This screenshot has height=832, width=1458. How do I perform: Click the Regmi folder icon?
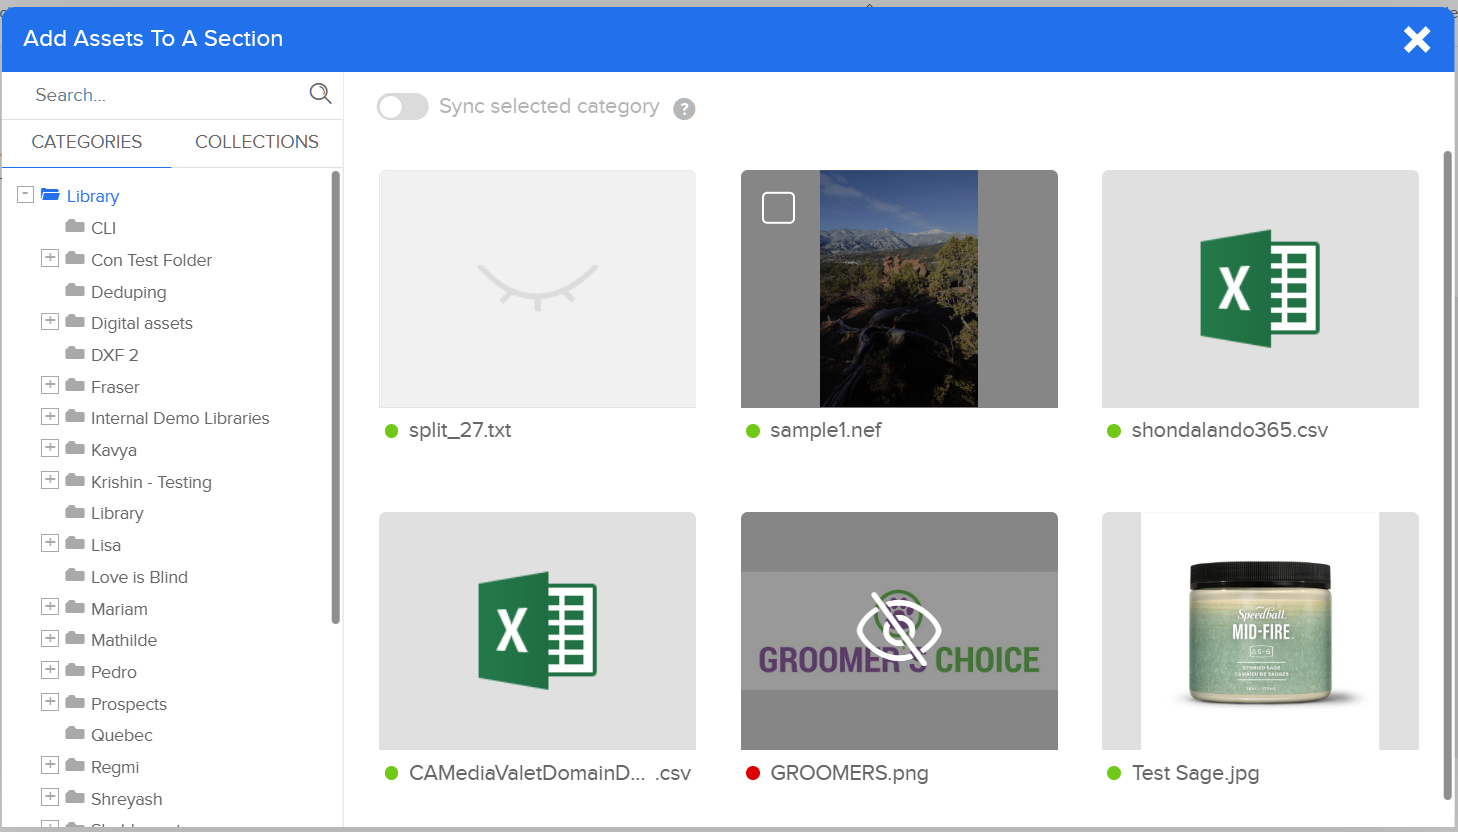(75, 766)
